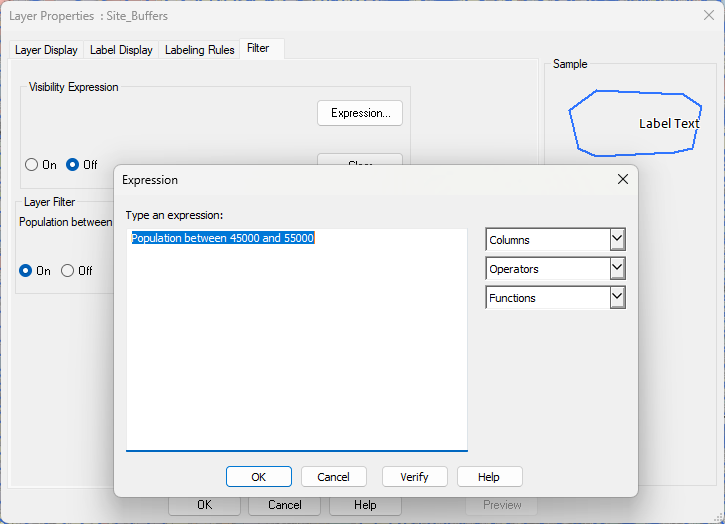Select the Filter tab
725x524 pixels.
point(258,48)
